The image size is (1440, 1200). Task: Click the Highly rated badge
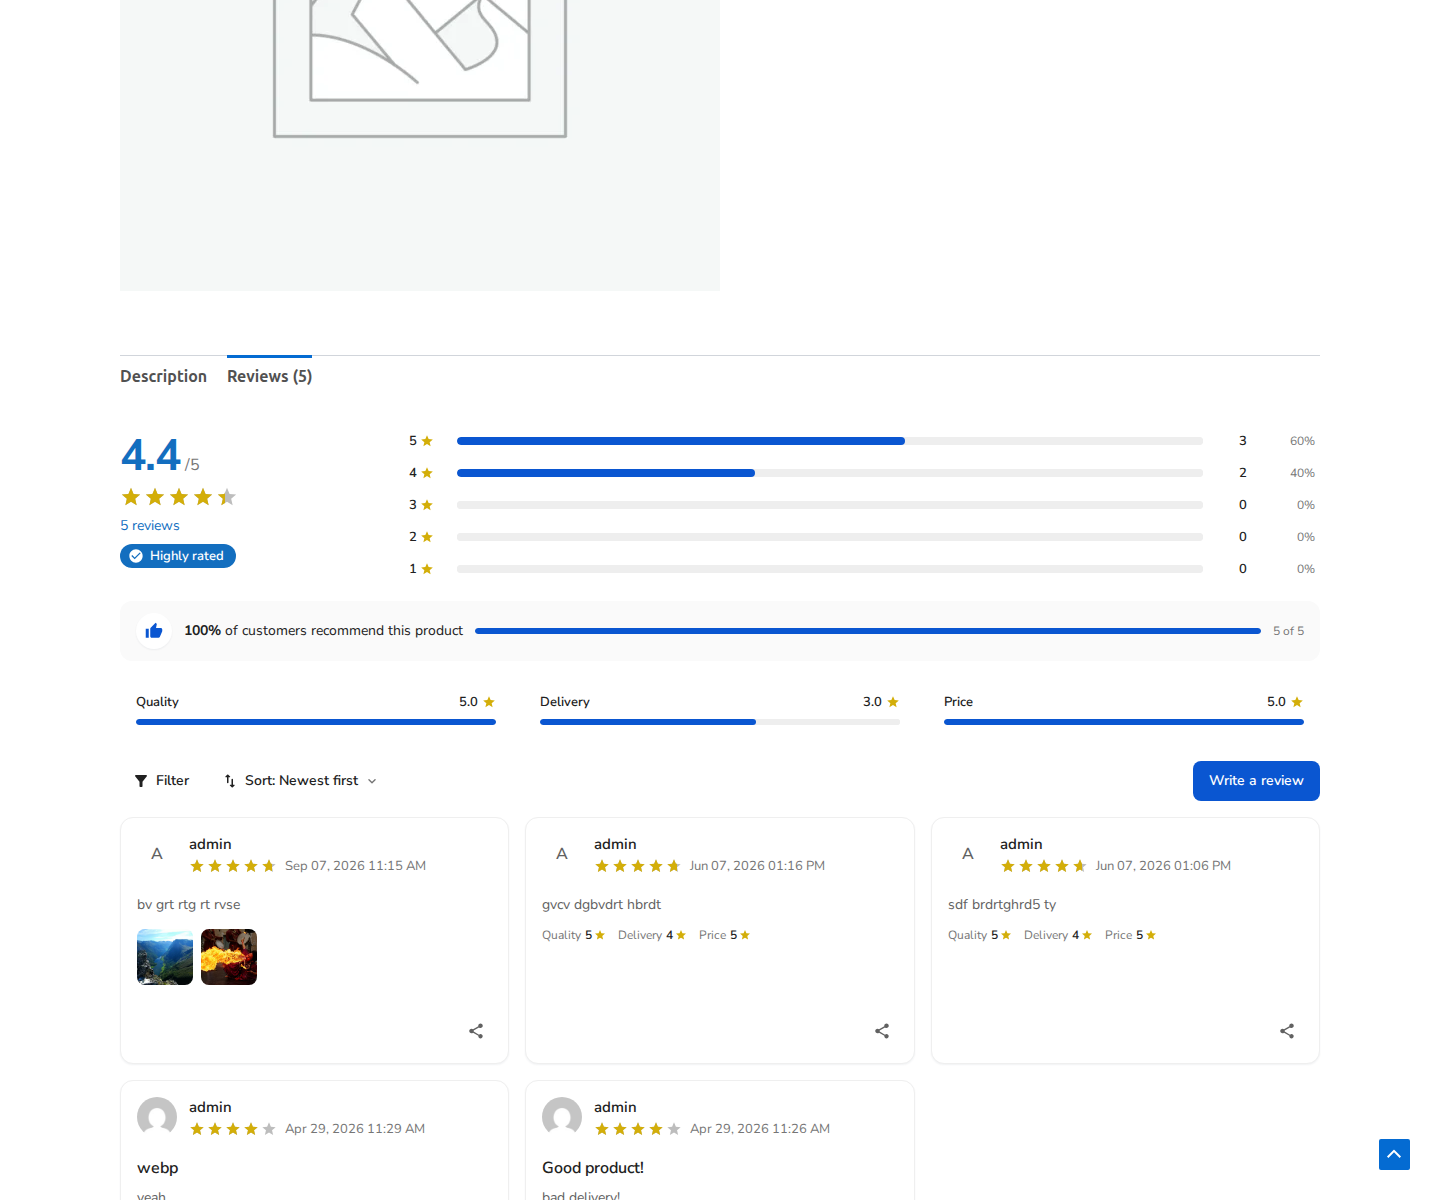[x=178, y=556]
